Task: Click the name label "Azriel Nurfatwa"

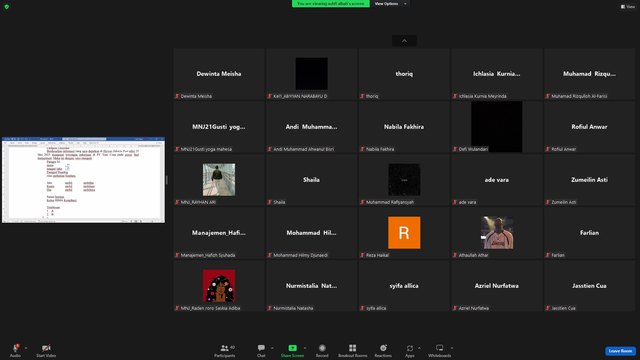Action: 473,308
